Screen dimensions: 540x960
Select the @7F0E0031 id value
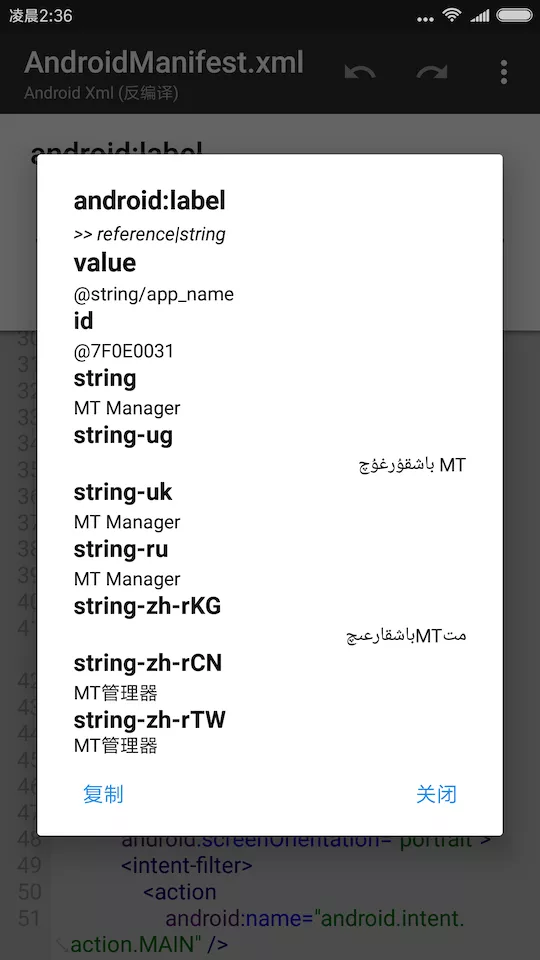[x=124, y=351]
